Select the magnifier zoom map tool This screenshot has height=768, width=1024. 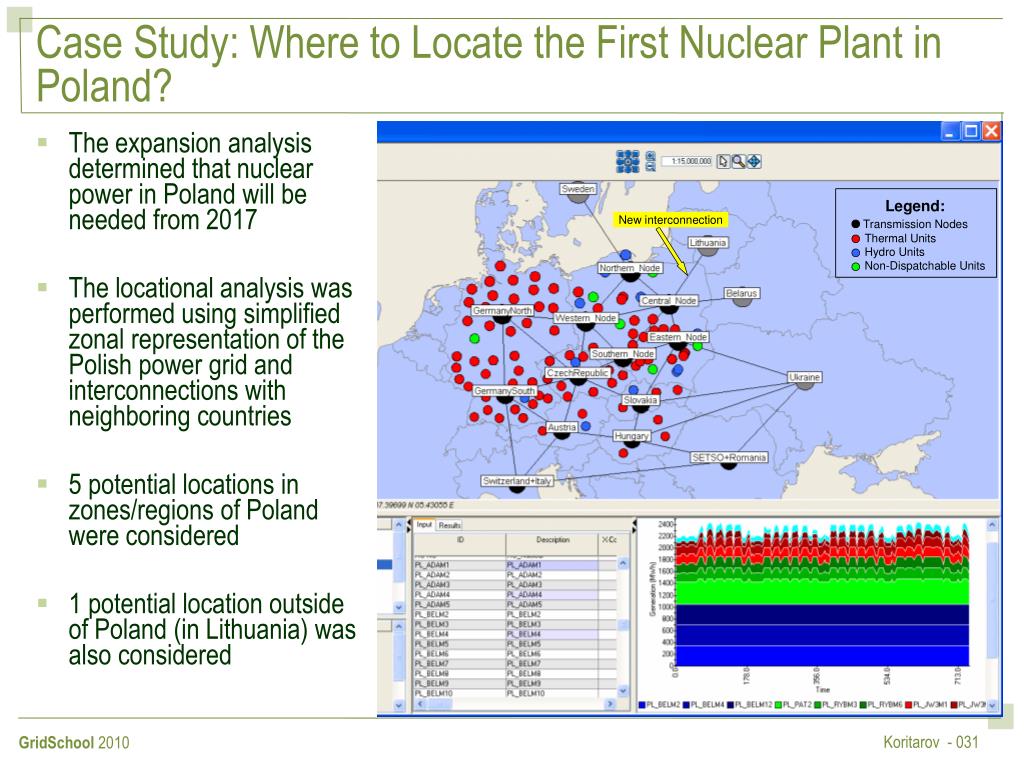[x=738, y=161]
